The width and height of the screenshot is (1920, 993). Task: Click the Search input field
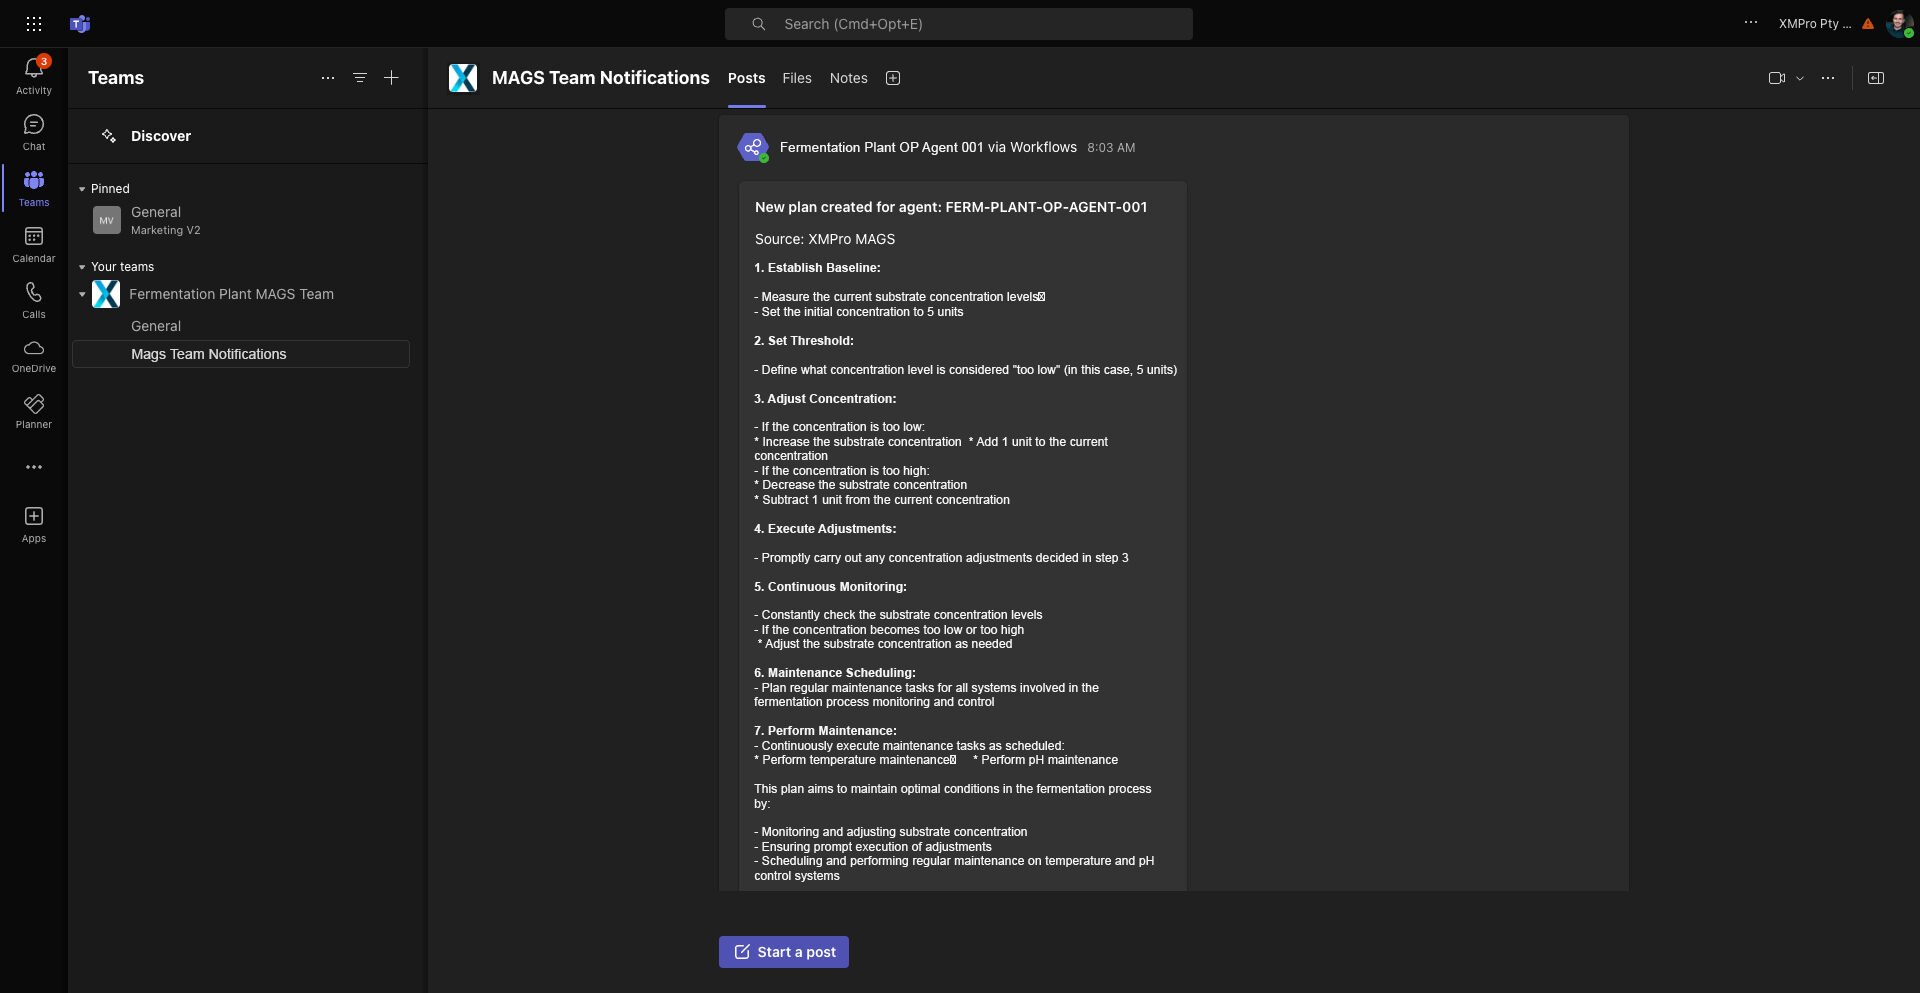pyautogui.click(x=958, y=24)
